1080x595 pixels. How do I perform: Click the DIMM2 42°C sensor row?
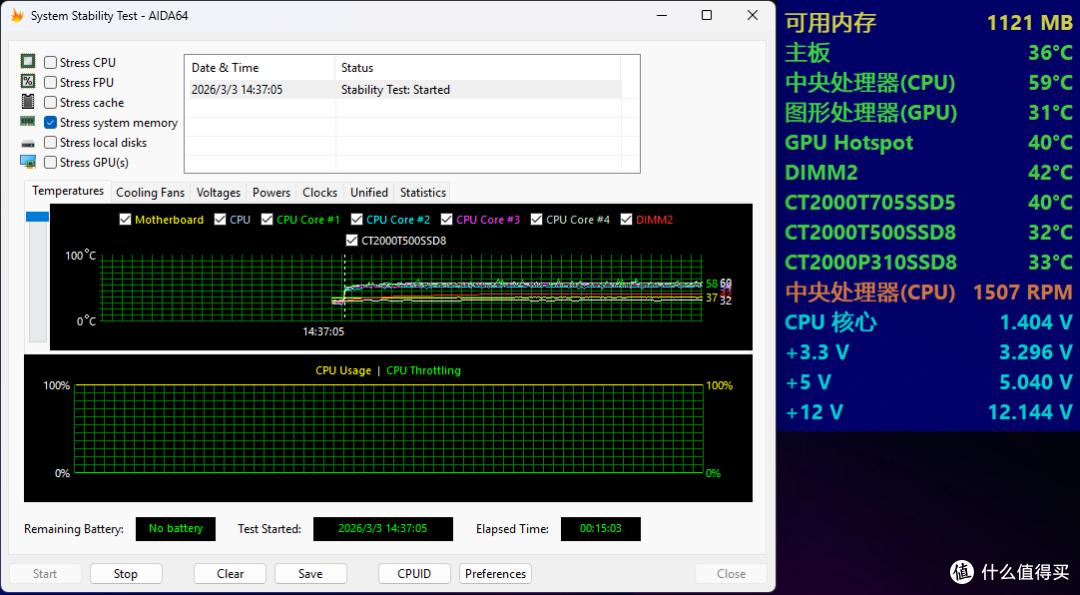928,172
